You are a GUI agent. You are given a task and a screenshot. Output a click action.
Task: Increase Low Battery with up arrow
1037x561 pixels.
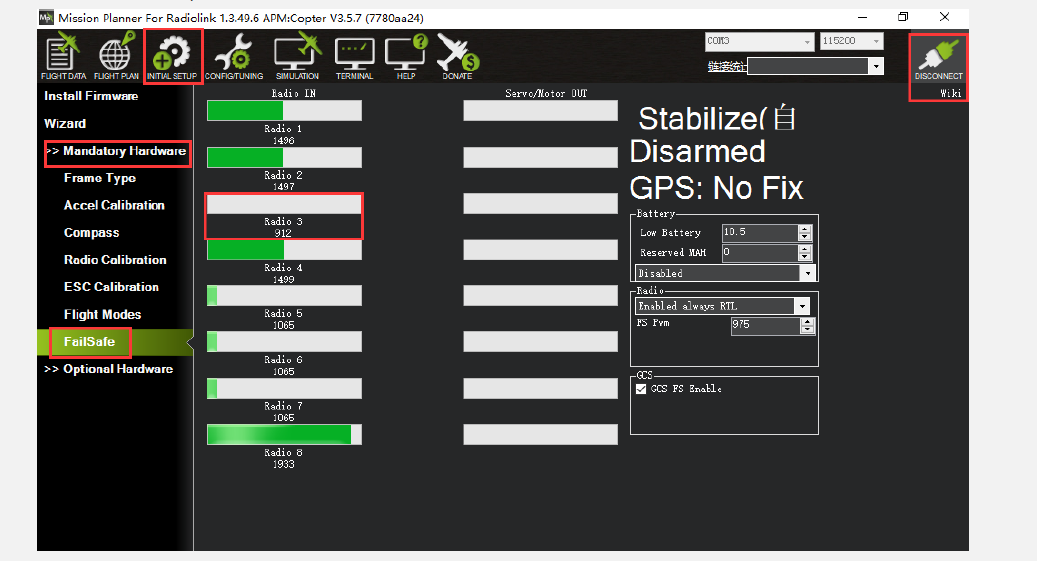click(x=805, y=229)
